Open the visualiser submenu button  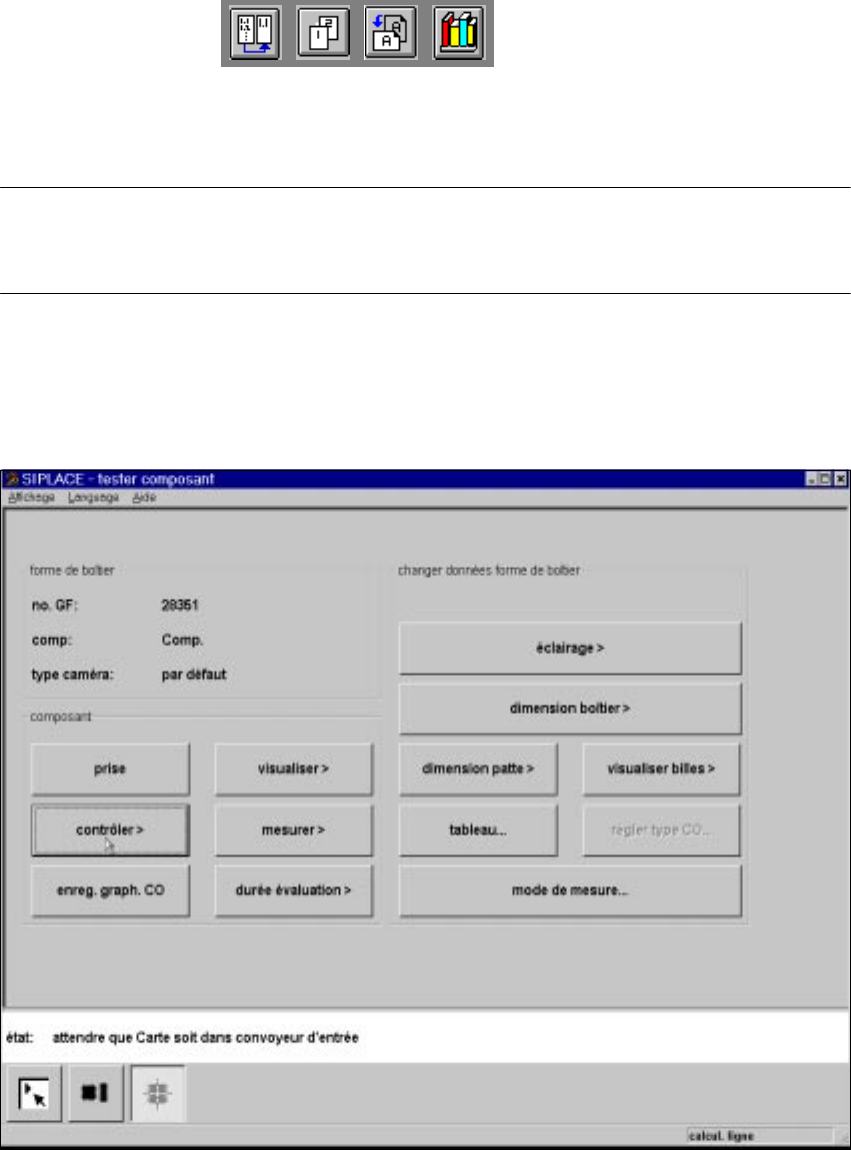(x=293, y=769)
